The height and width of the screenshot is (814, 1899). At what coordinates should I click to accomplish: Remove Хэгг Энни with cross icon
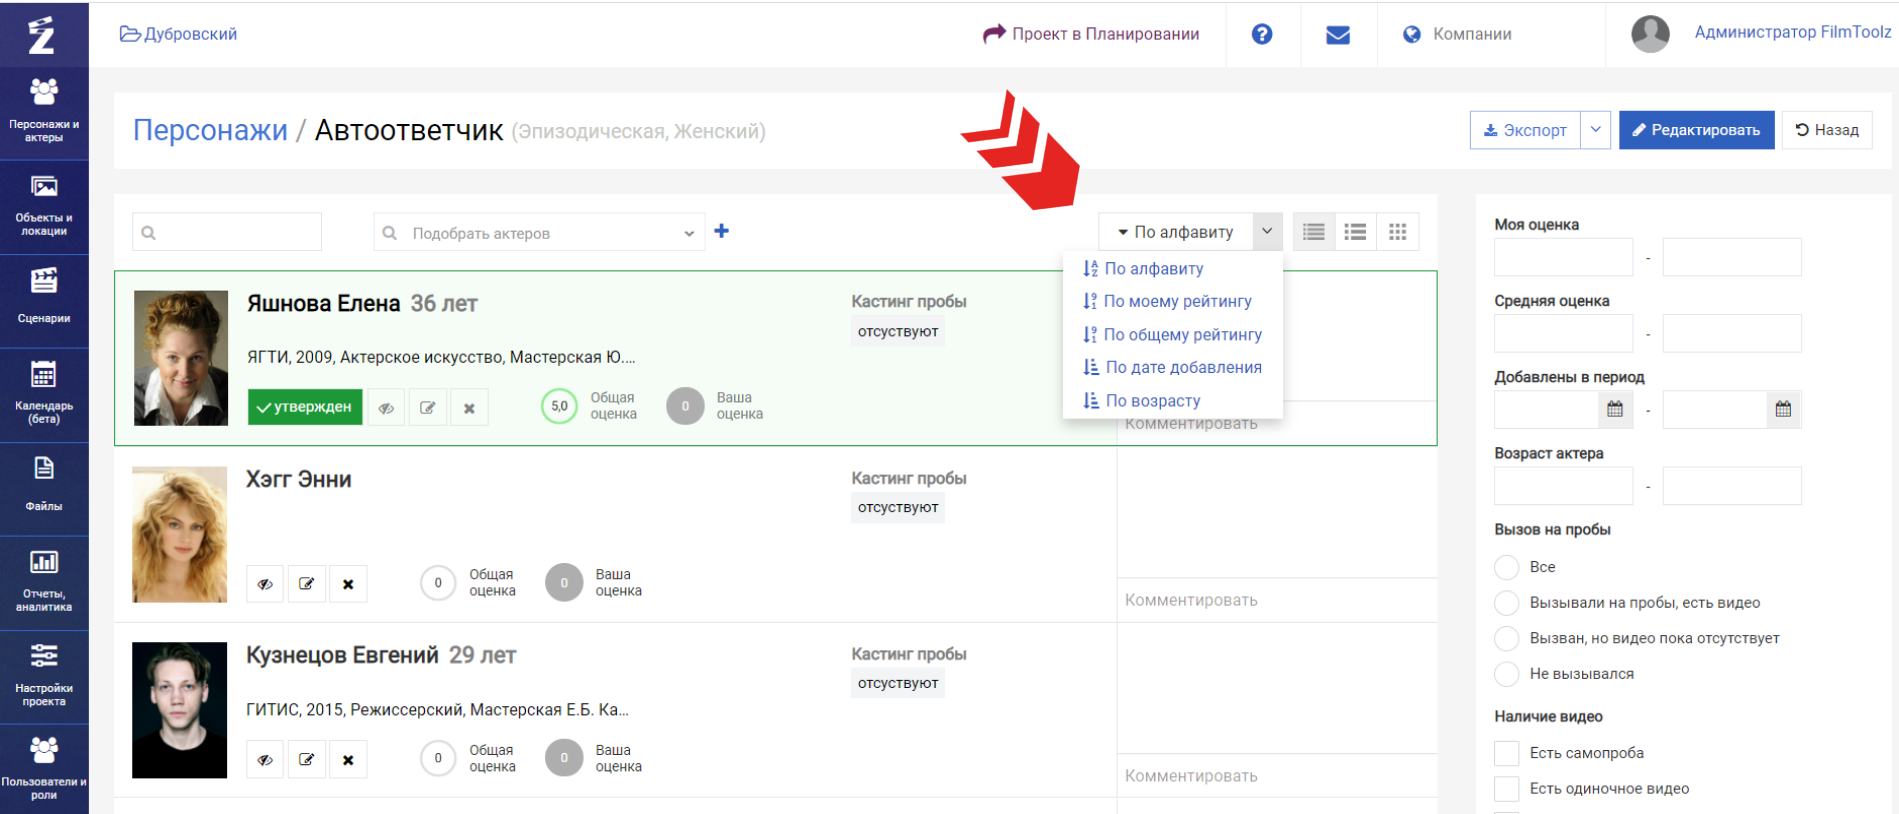[x=348, y=584]
